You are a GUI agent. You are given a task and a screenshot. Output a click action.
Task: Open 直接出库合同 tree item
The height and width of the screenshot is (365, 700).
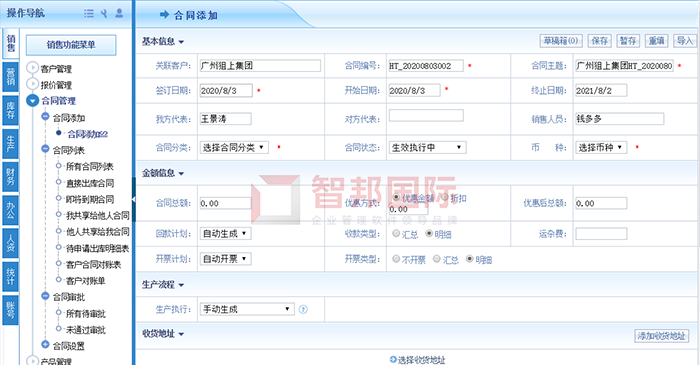tap(90, 183)
